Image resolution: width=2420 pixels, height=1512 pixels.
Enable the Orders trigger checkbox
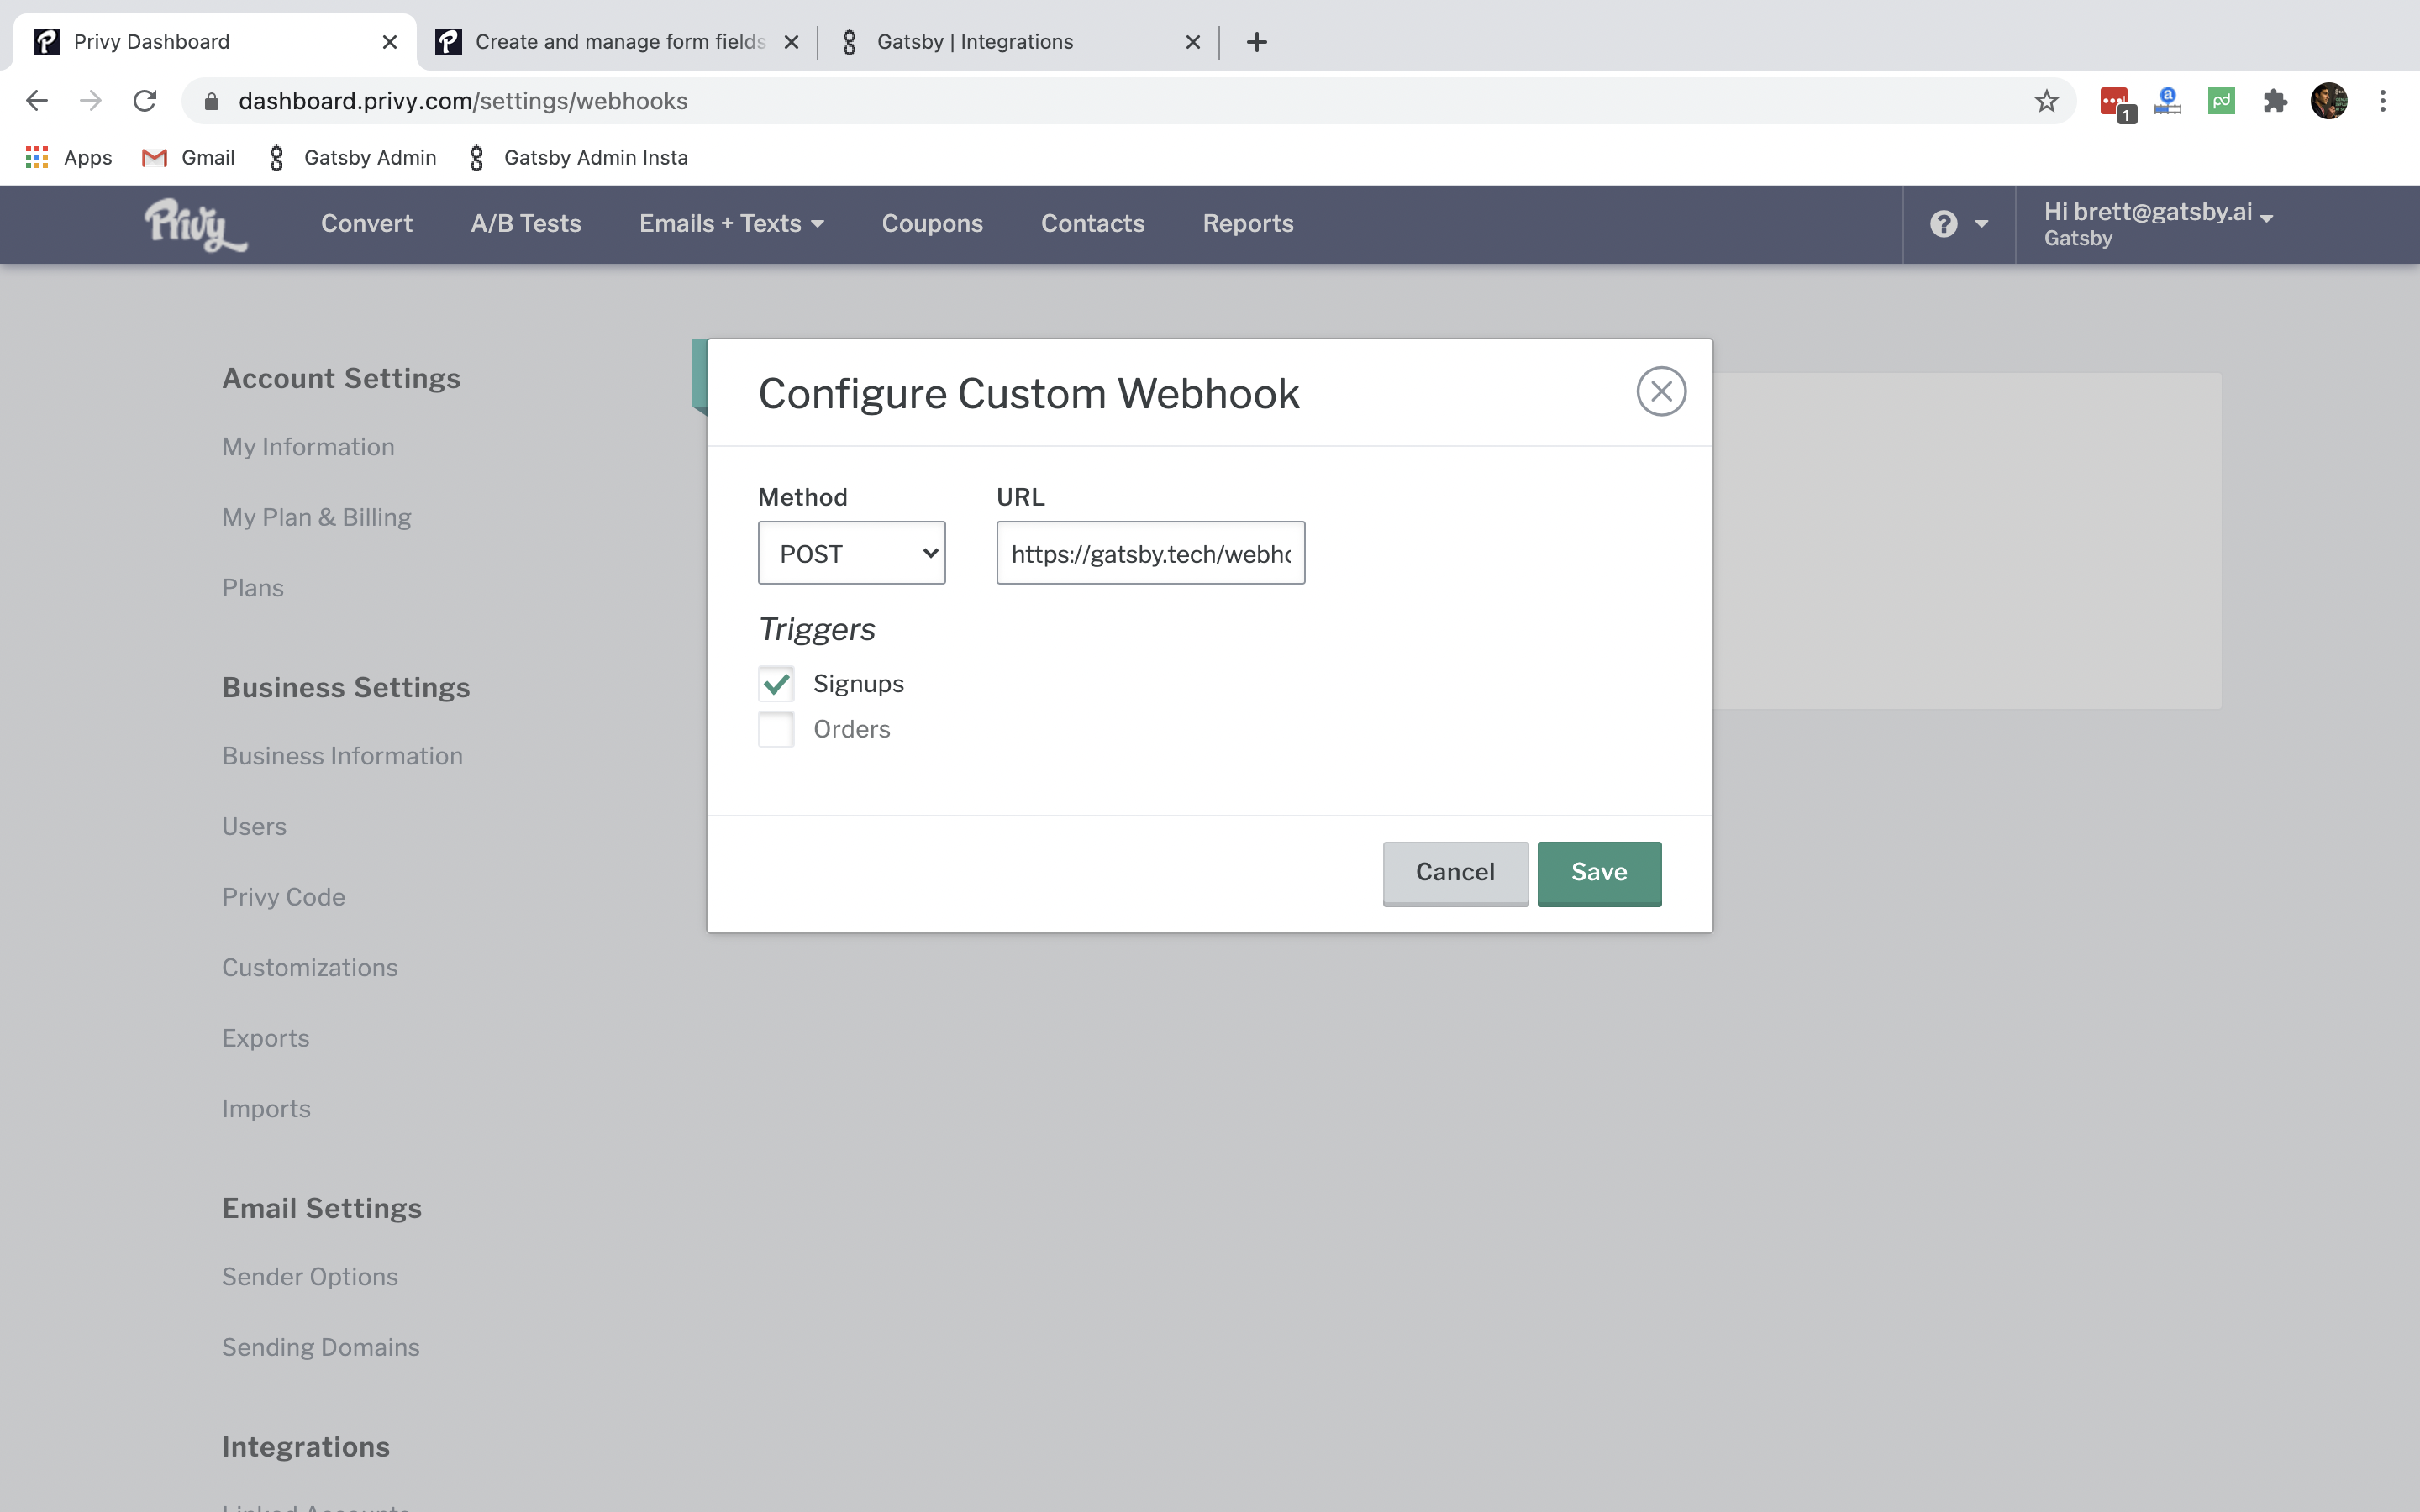pos(776,729)
